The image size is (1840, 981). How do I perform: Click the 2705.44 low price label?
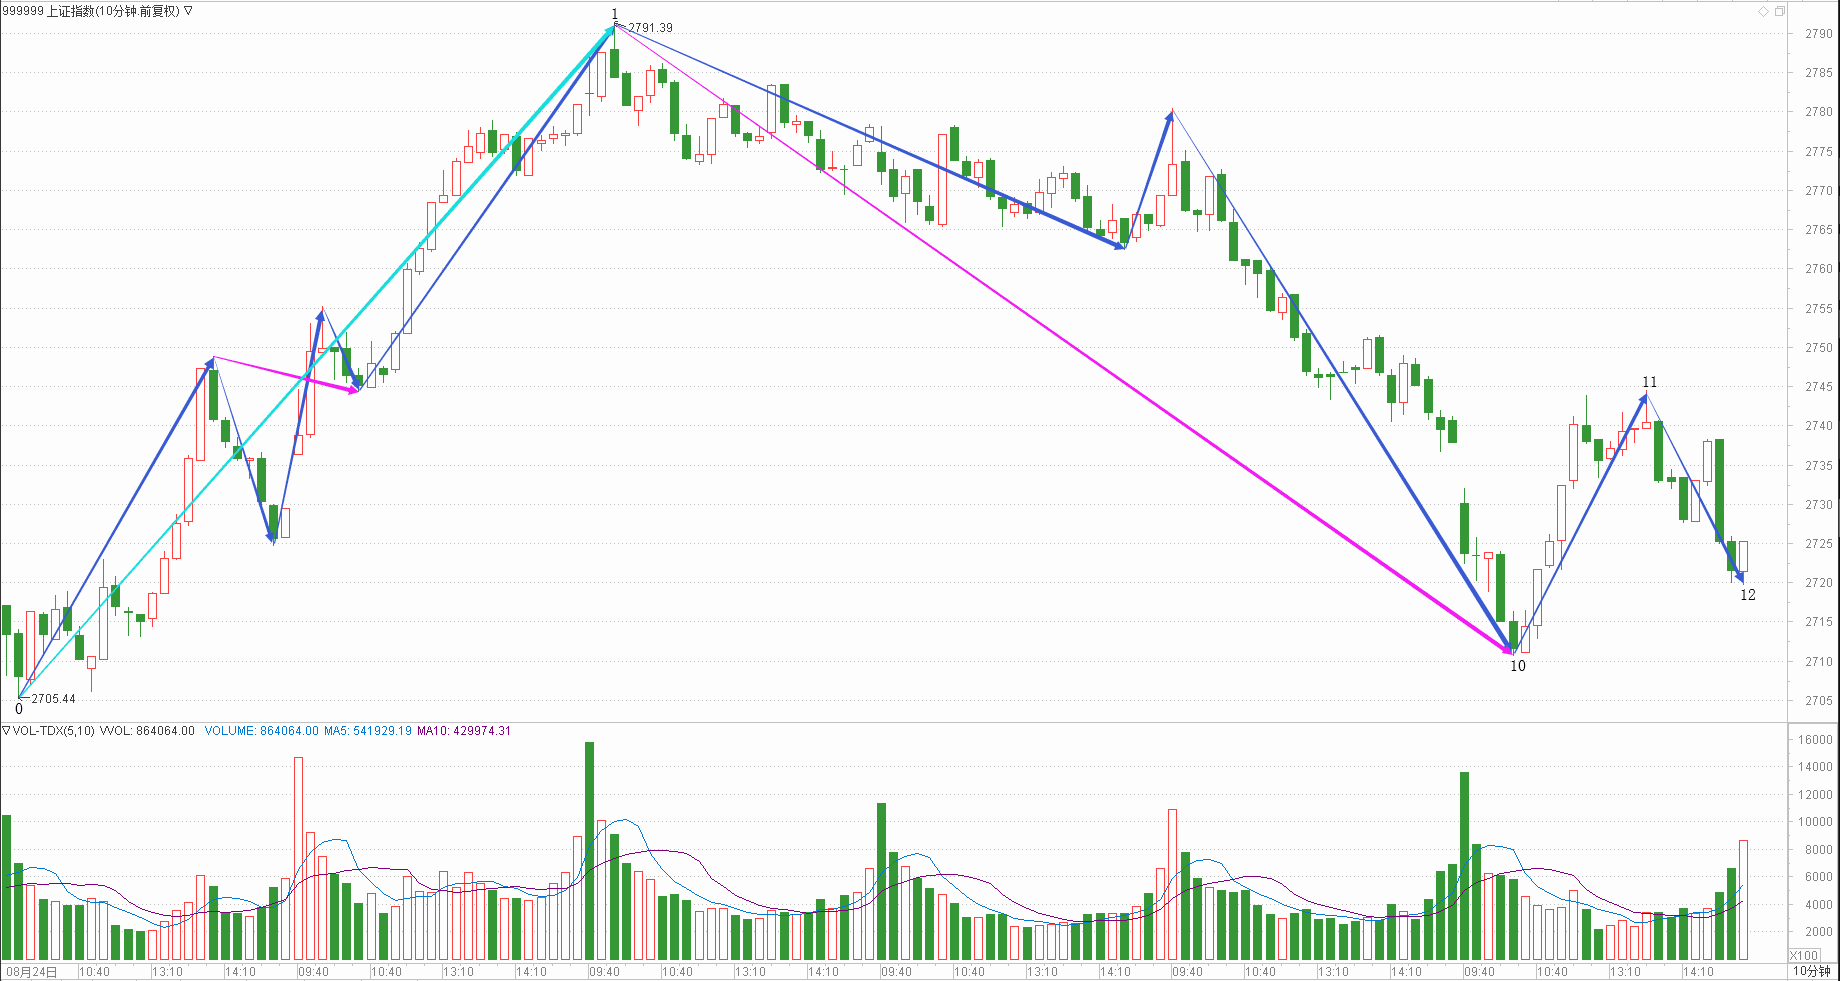click(53, 699)
